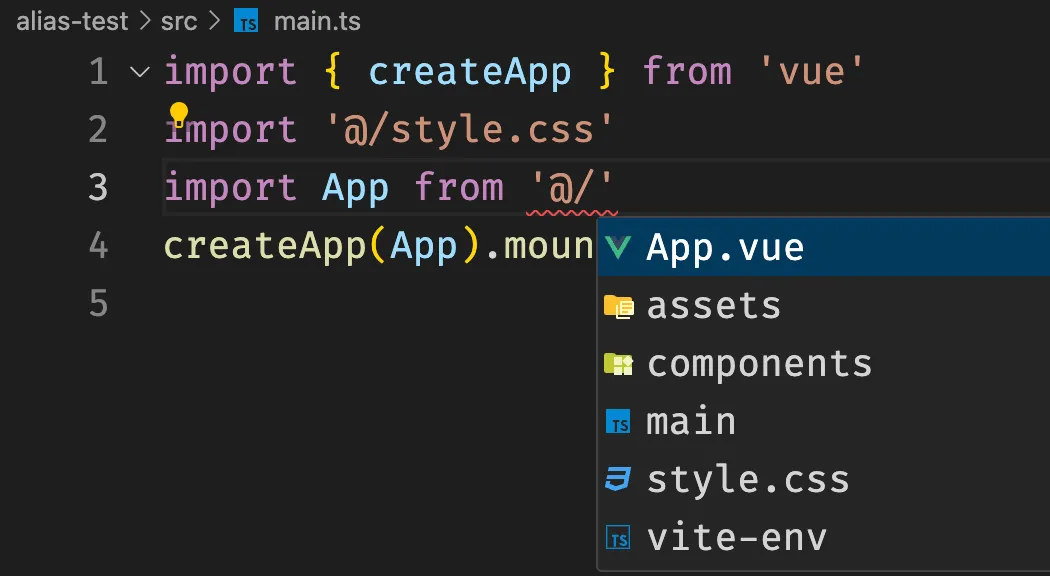
Task: Place the cursor on createApp in line 1
Action: (470, 72)
